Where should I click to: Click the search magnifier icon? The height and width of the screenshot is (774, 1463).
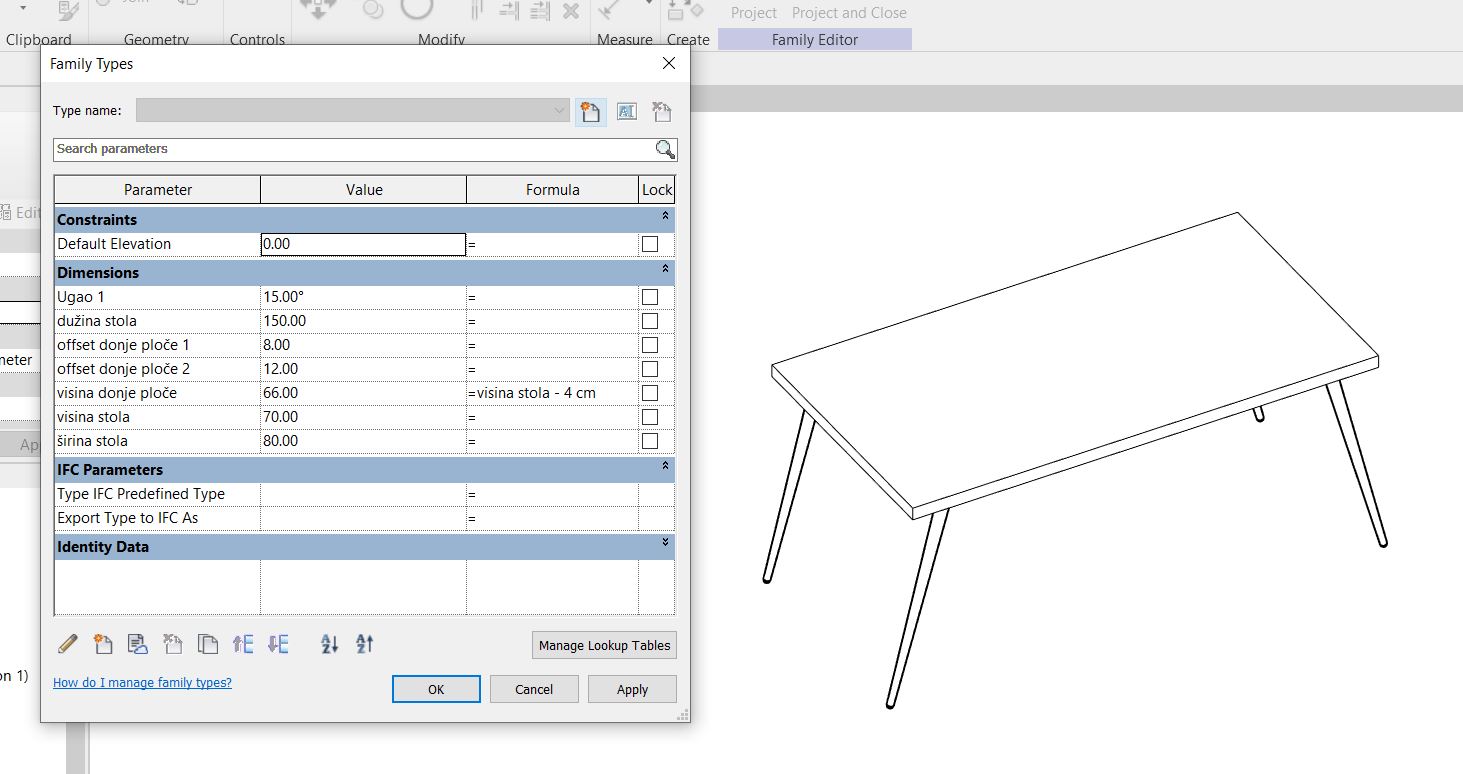pyautogui.click(x=665, y=149)
